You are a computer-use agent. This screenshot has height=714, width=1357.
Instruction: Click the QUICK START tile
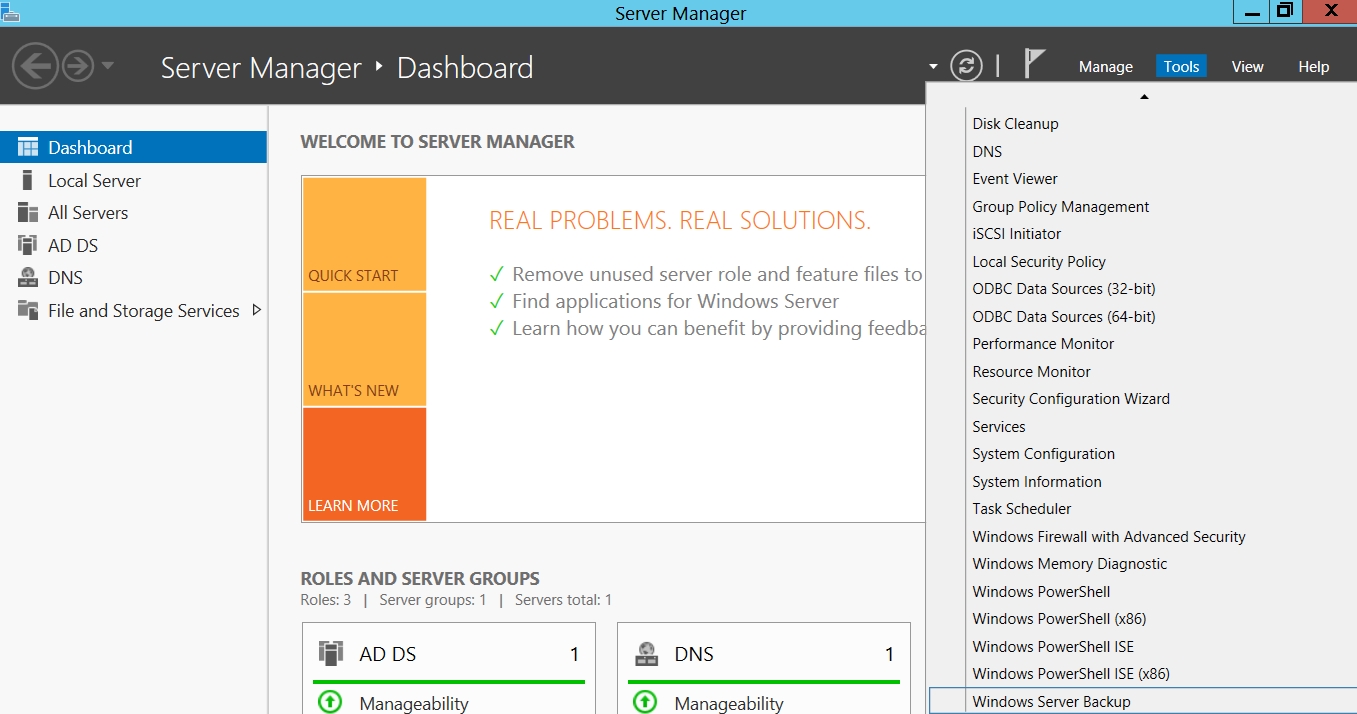pos(364,234)
